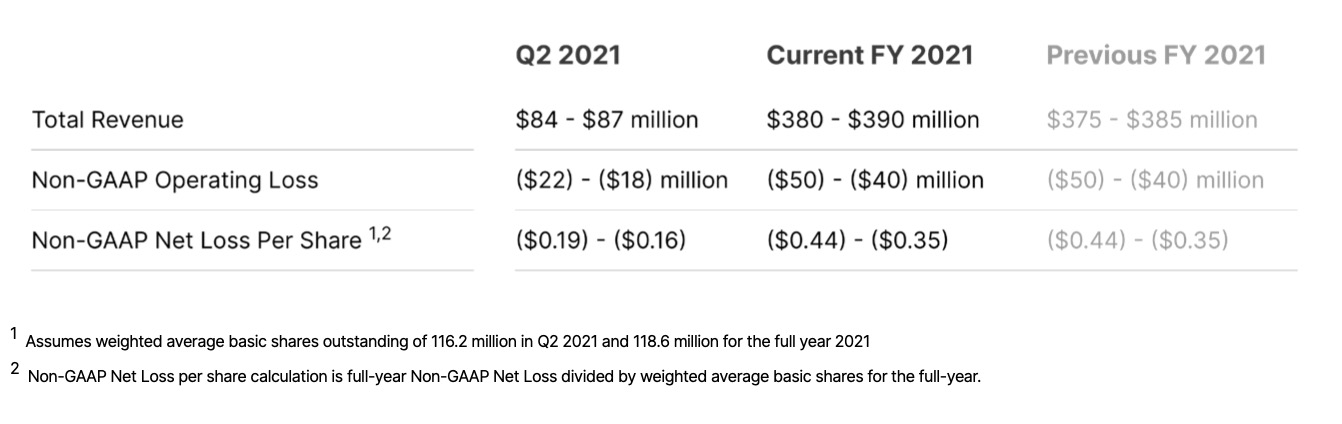Screen dimensions: 1342x424
Task: Click Current FY ($0.44) - ($0.35) cell
Action: coord(857,240)
